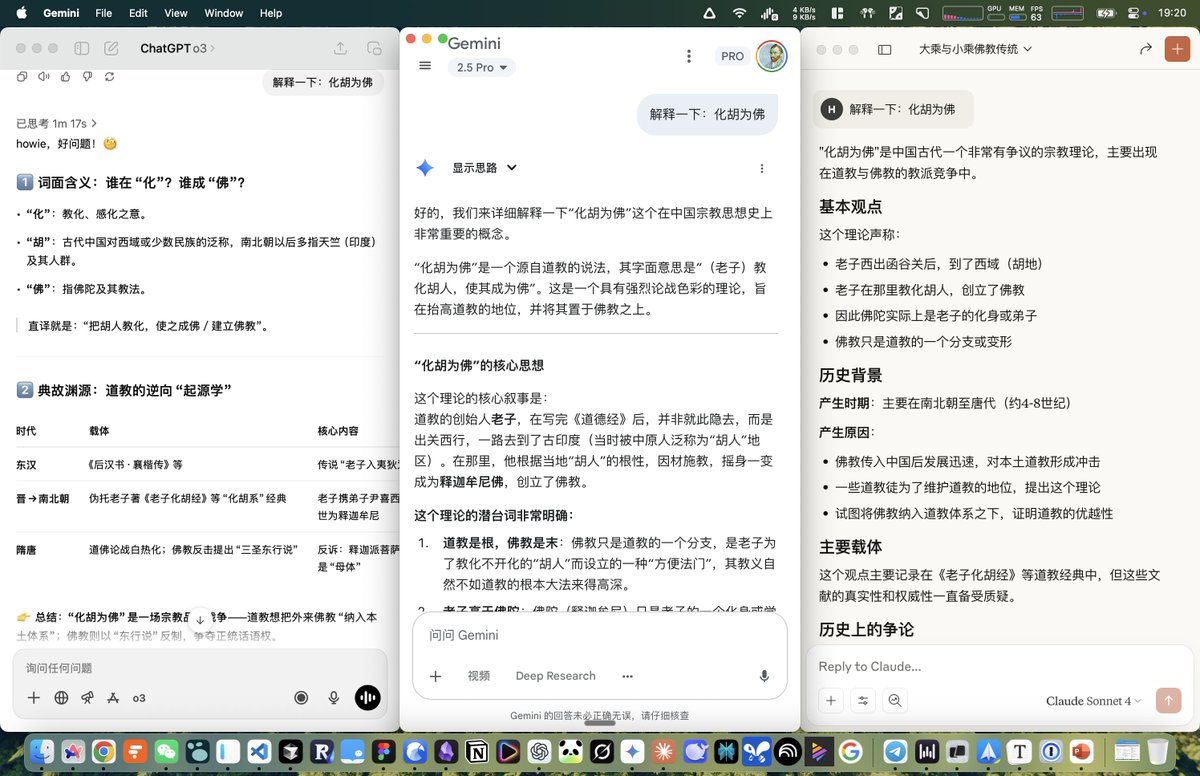Open search and tools sliders icon in Claude
This screenshot has width=1200, height=776.
tap(862, 701)
